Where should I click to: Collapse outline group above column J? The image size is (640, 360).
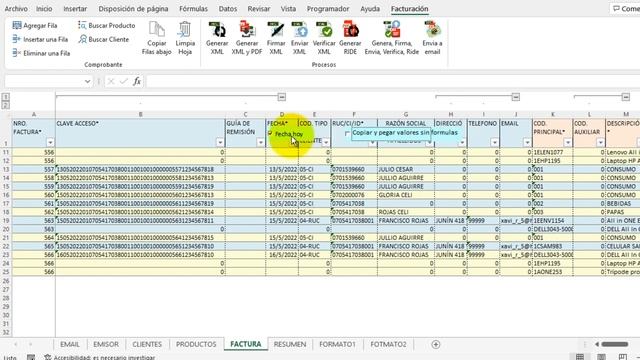516,97
